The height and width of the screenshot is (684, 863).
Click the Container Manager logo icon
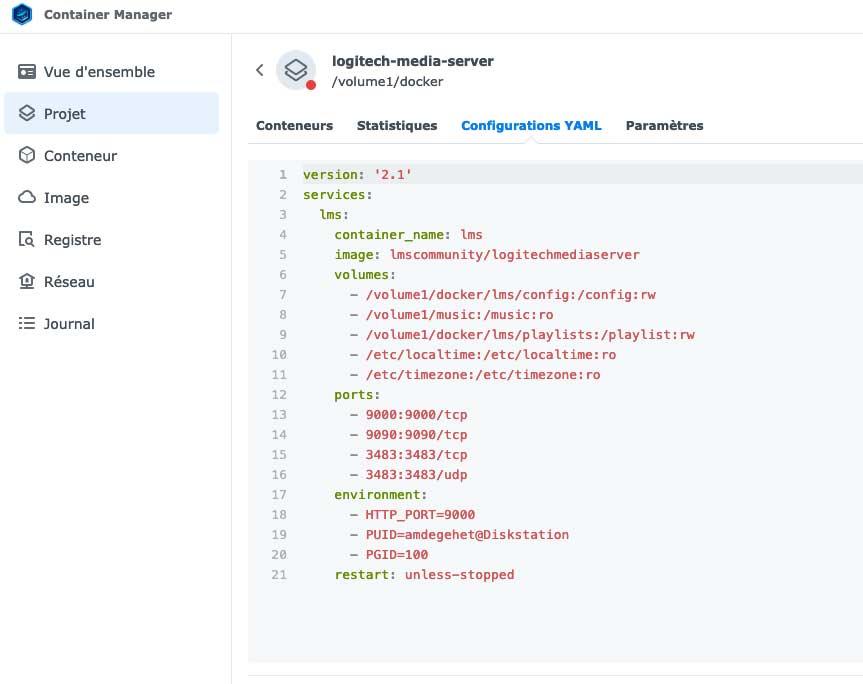tap(22, 15)
